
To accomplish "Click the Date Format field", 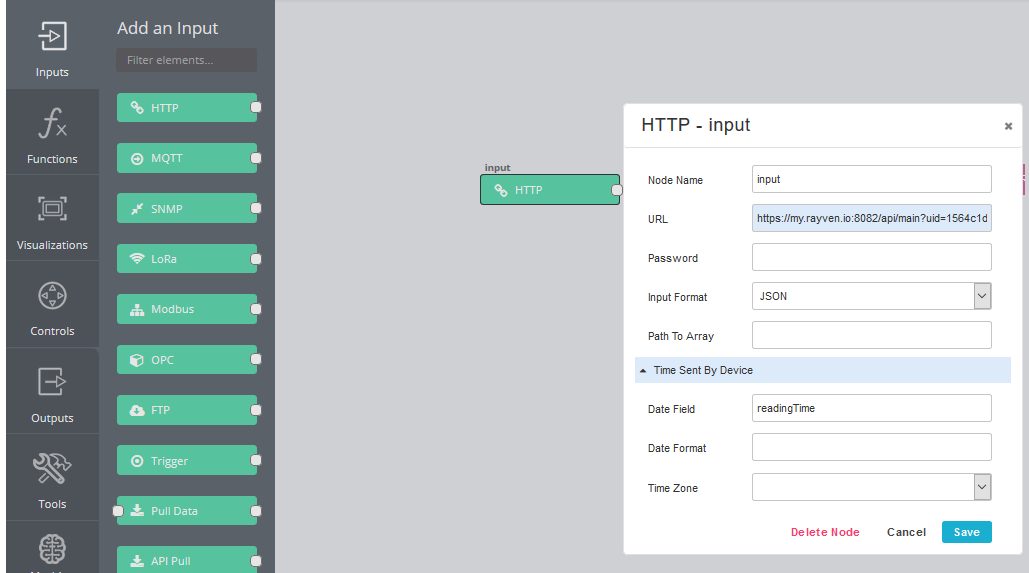I will [872, 447].
